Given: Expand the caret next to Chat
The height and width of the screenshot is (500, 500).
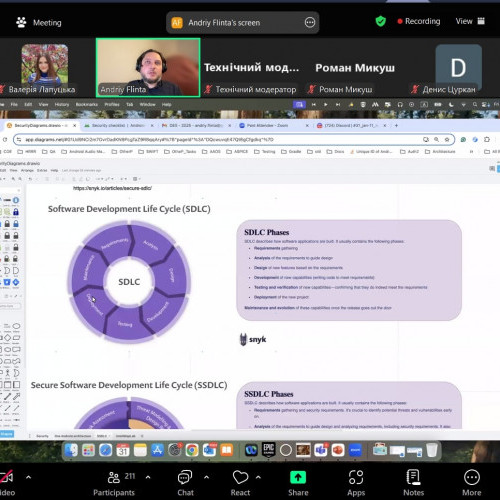Looking at the screenshot, I should click(206, 477).
